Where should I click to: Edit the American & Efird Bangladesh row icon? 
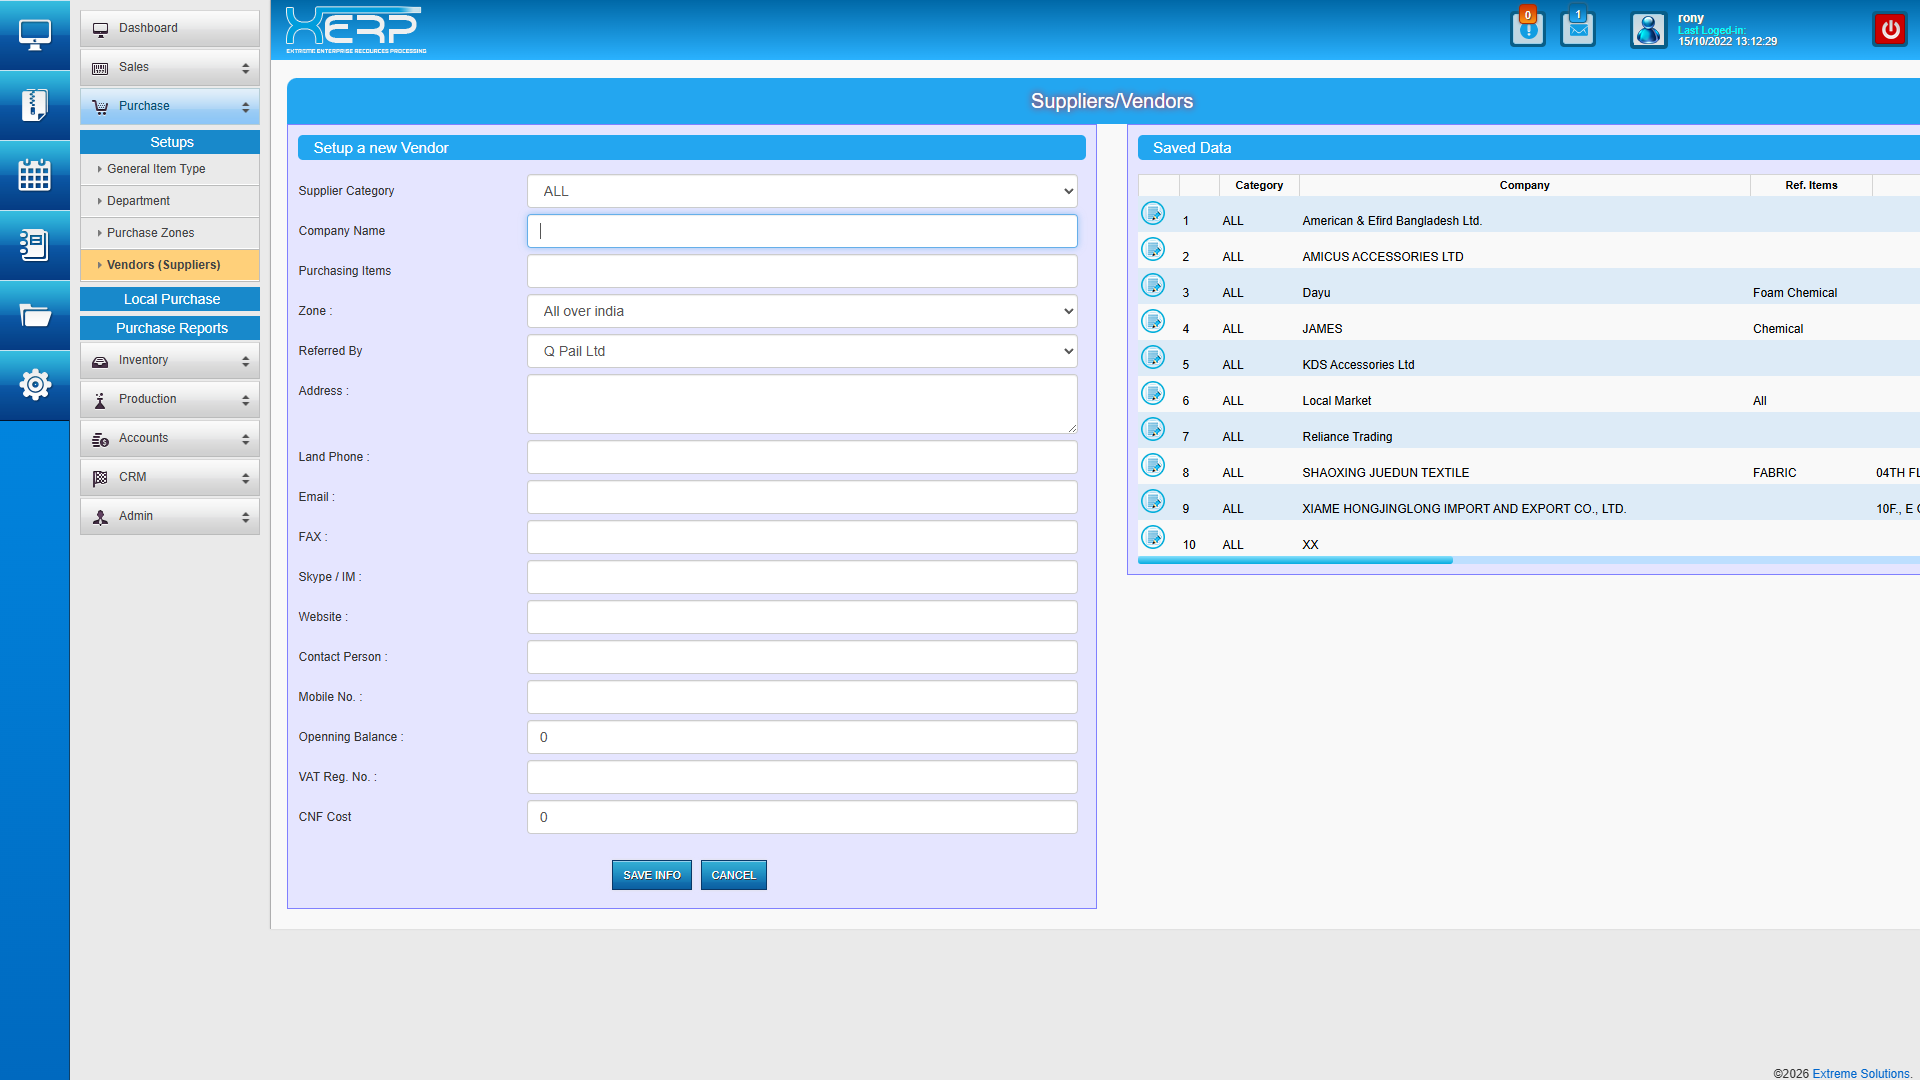coord(1153,213)
